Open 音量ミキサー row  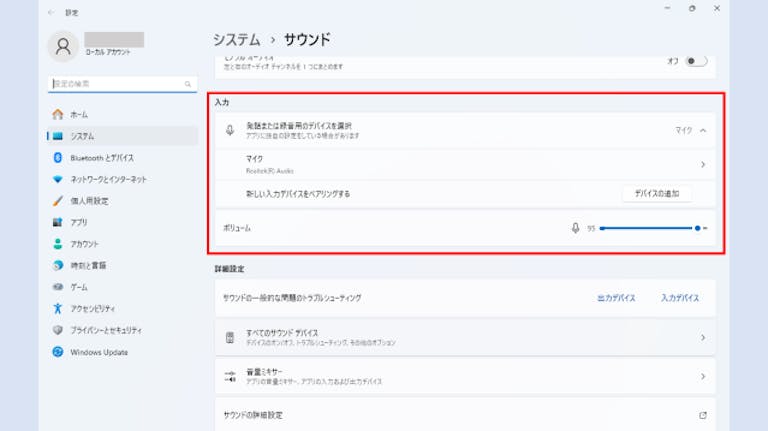(465, 376)
